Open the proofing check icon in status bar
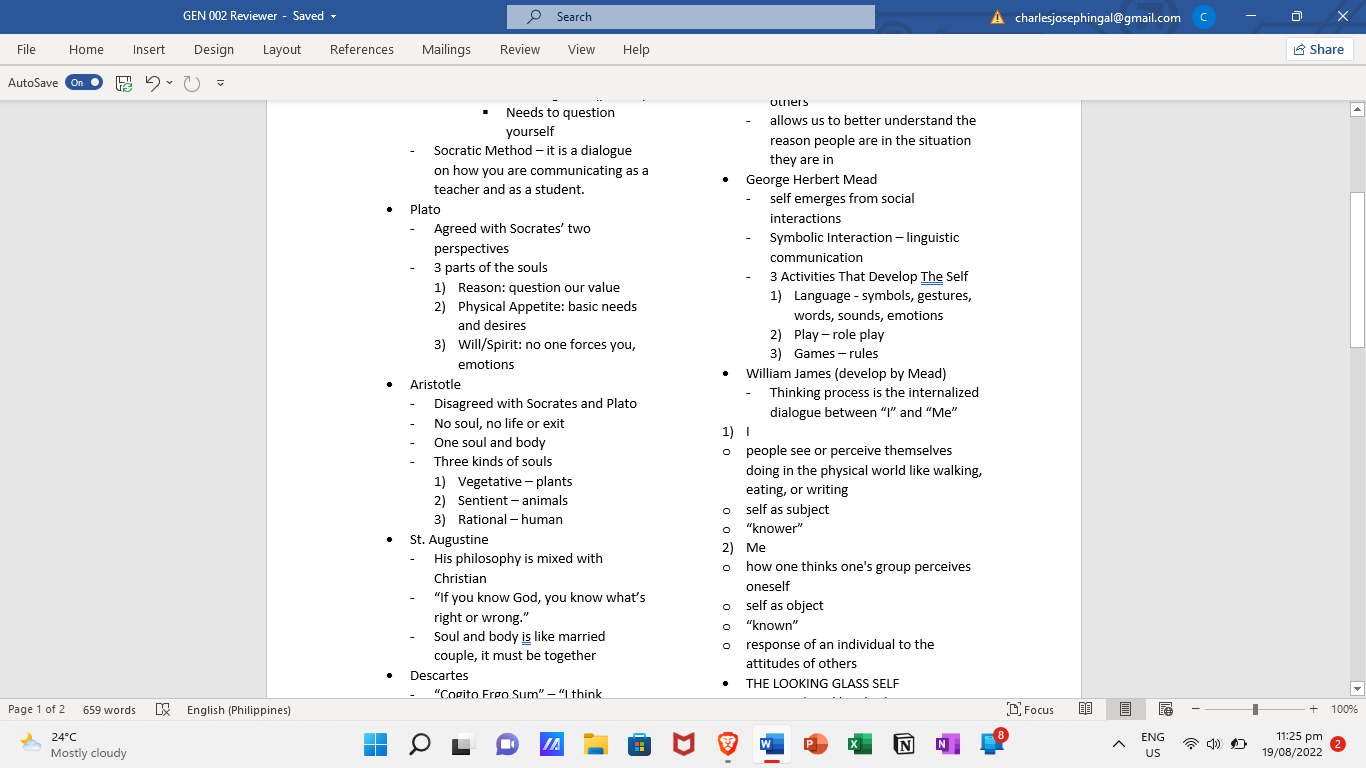The width and height of the screenshot is (1366, 768). point(163,709)
